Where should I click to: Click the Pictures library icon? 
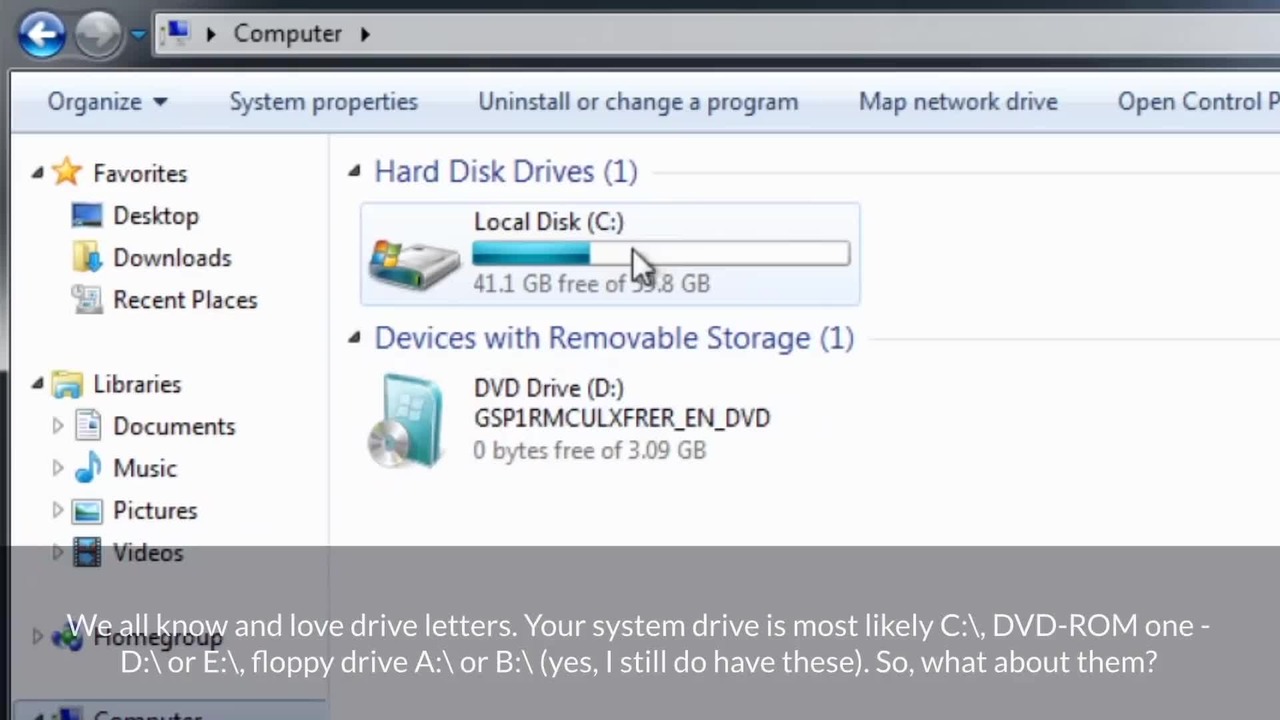(87, 511)
